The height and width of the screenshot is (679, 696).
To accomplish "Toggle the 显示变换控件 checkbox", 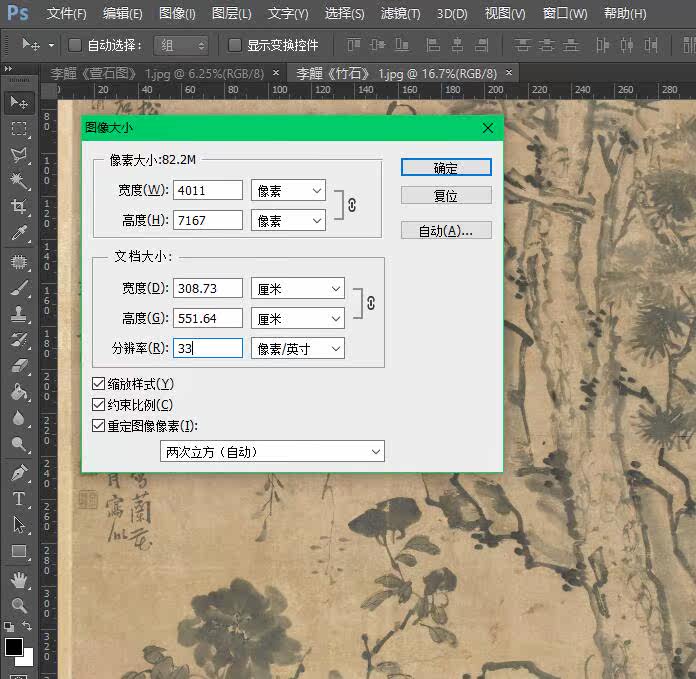I will point(234,45).
